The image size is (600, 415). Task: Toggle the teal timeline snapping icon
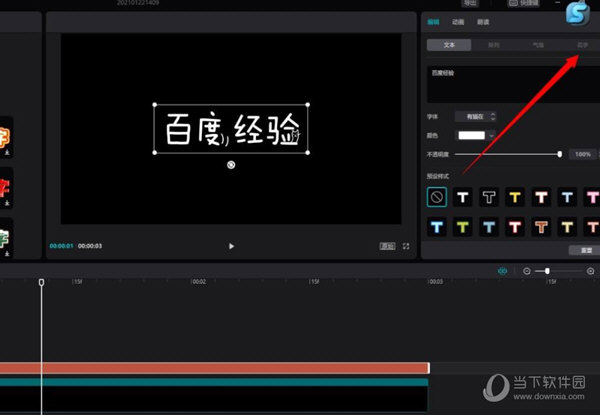tap(502, 271)
